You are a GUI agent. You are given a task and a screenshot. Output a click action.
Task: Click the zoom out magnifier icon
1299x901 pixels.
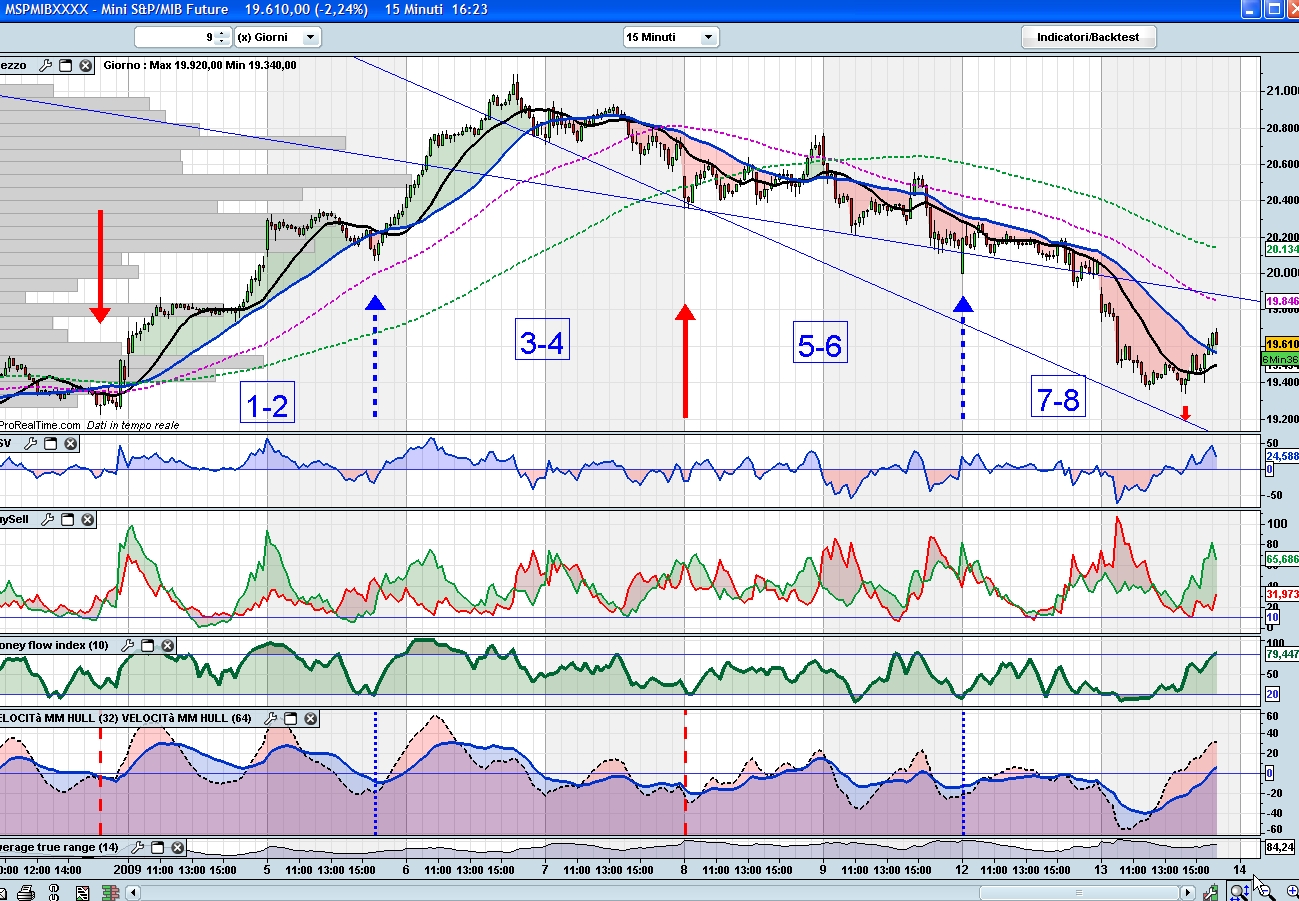pyautogui.click(x=1267, y=891)
